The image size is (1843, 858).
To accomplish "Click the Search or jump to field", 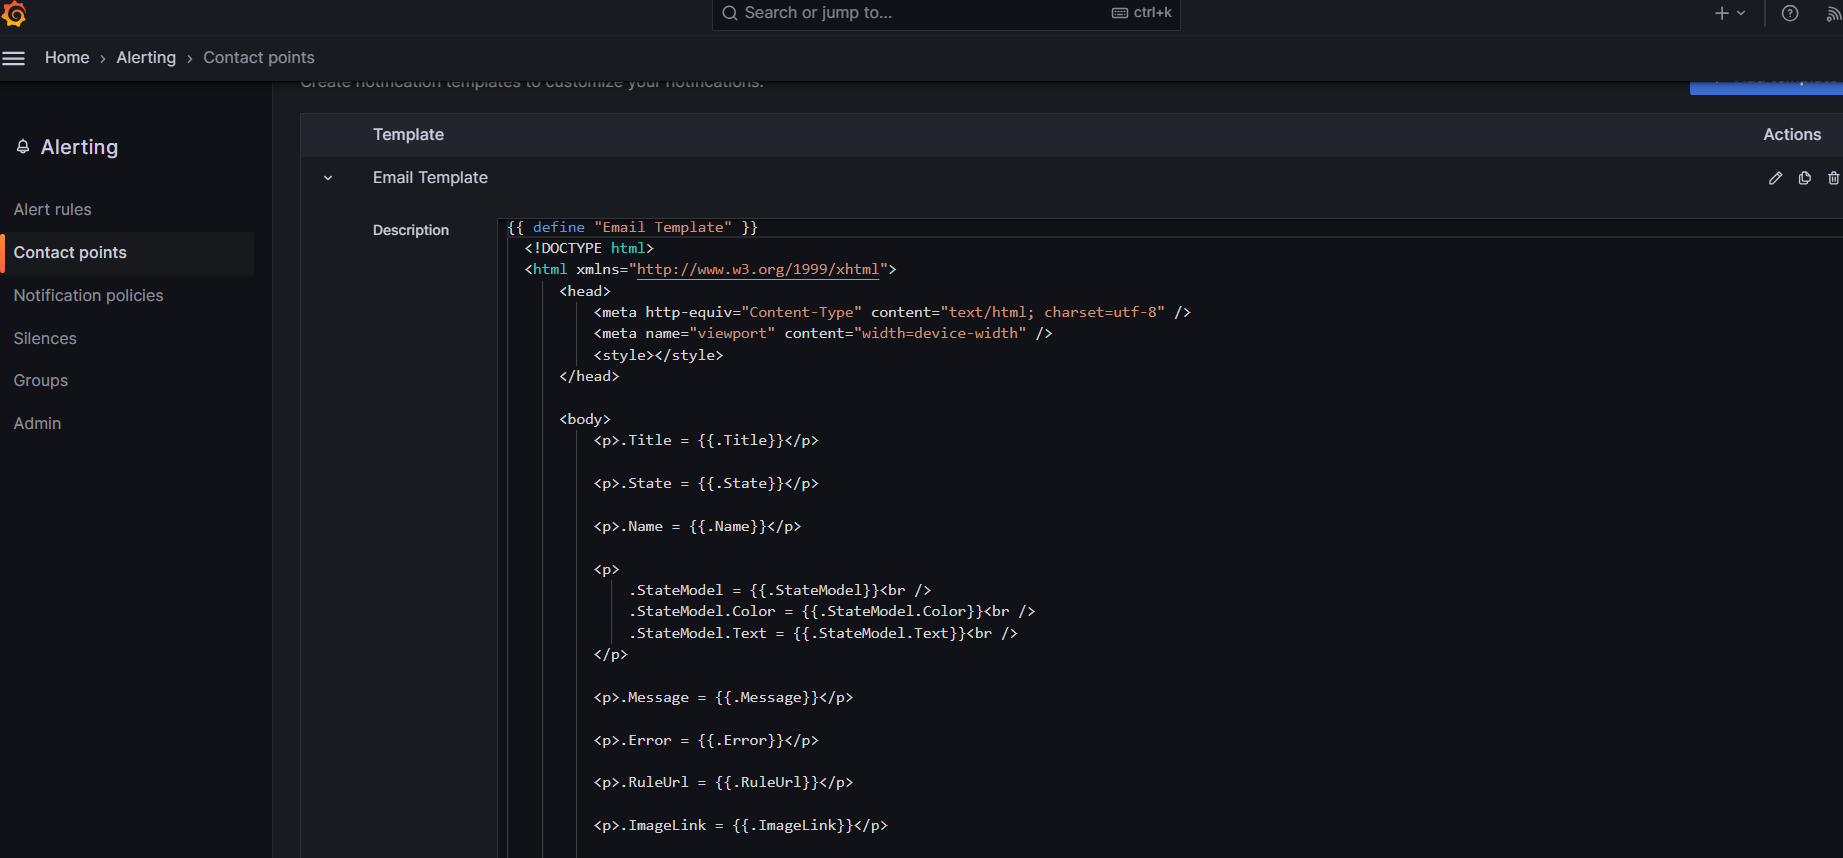I will pos(946,14).
